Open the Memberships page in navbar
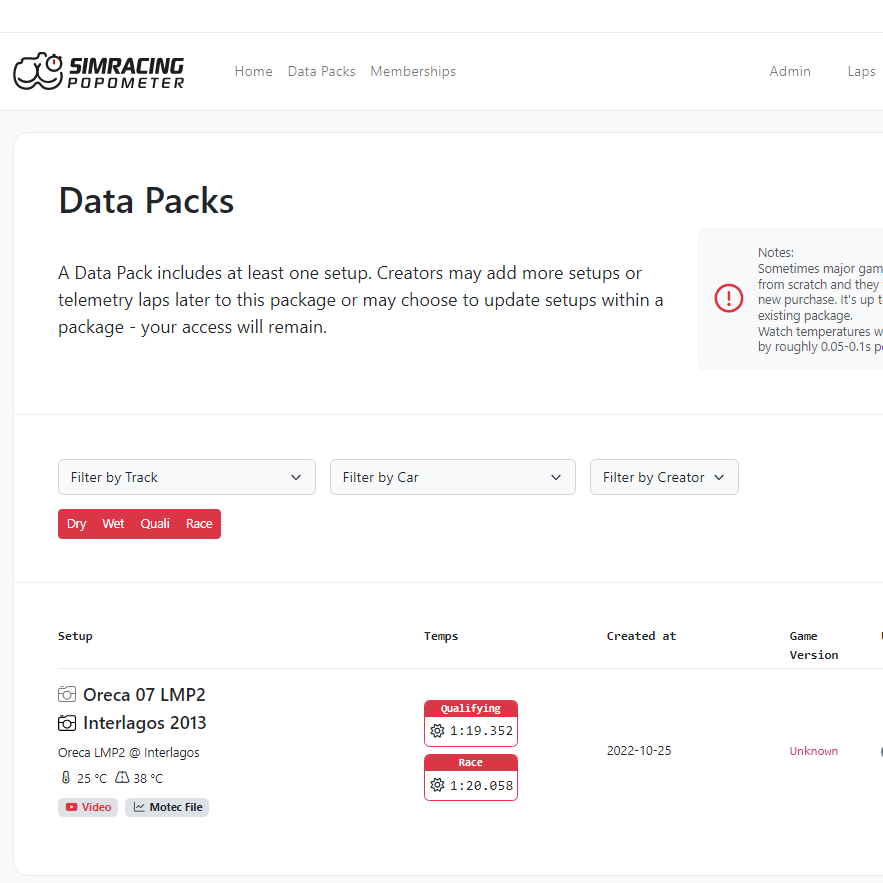 tap(413, 71)
